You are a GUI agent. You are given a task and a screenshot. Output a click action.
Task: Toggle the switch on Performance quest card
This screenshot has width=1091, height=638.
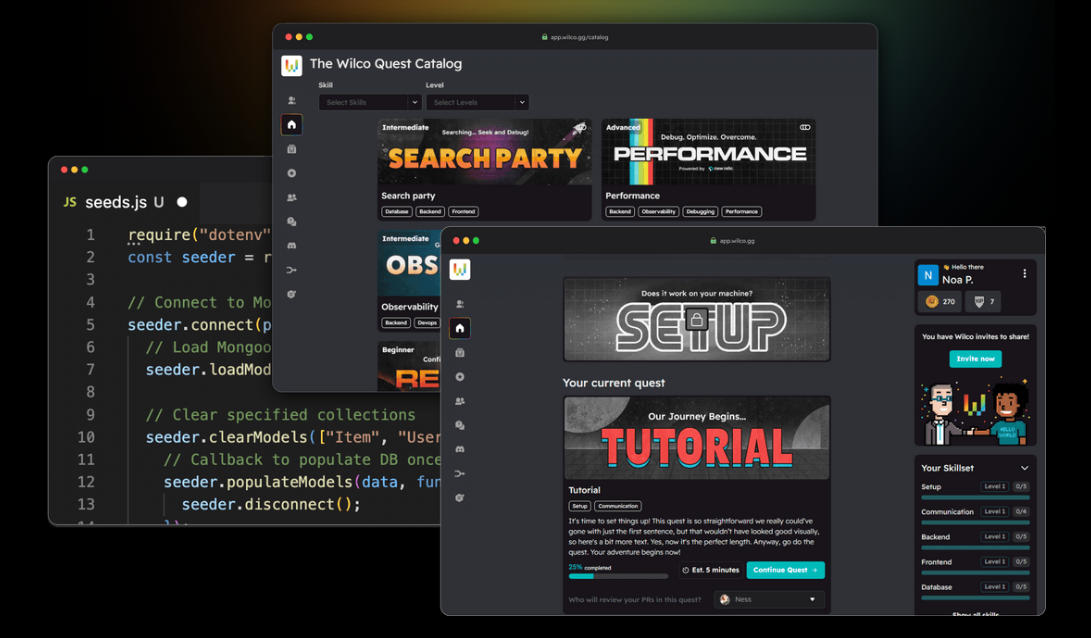(x=805, y=127)
